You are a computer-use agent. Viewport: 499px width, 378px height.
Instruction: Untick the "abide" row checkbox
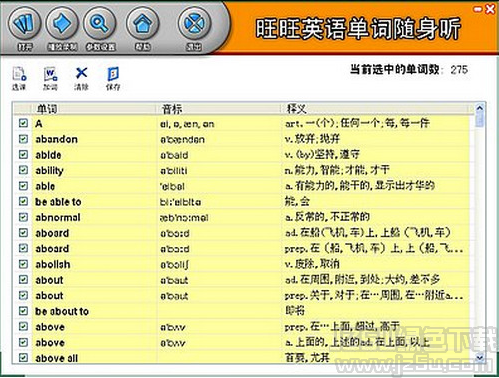pyautogui.click(x=23, y=154)
